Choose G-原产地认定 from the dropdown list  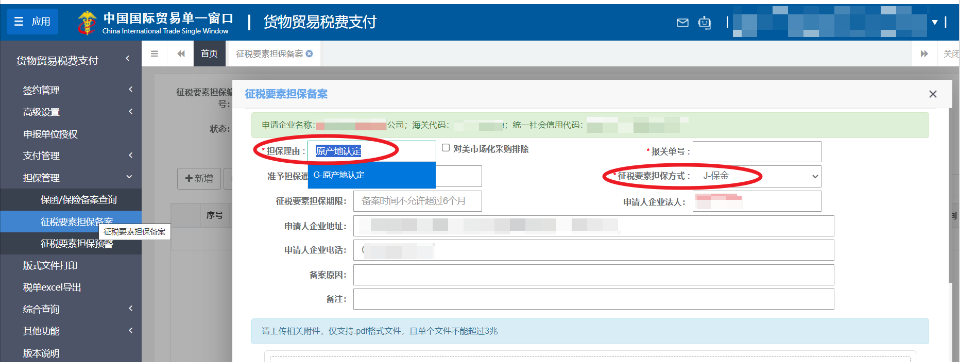point(372,175)
